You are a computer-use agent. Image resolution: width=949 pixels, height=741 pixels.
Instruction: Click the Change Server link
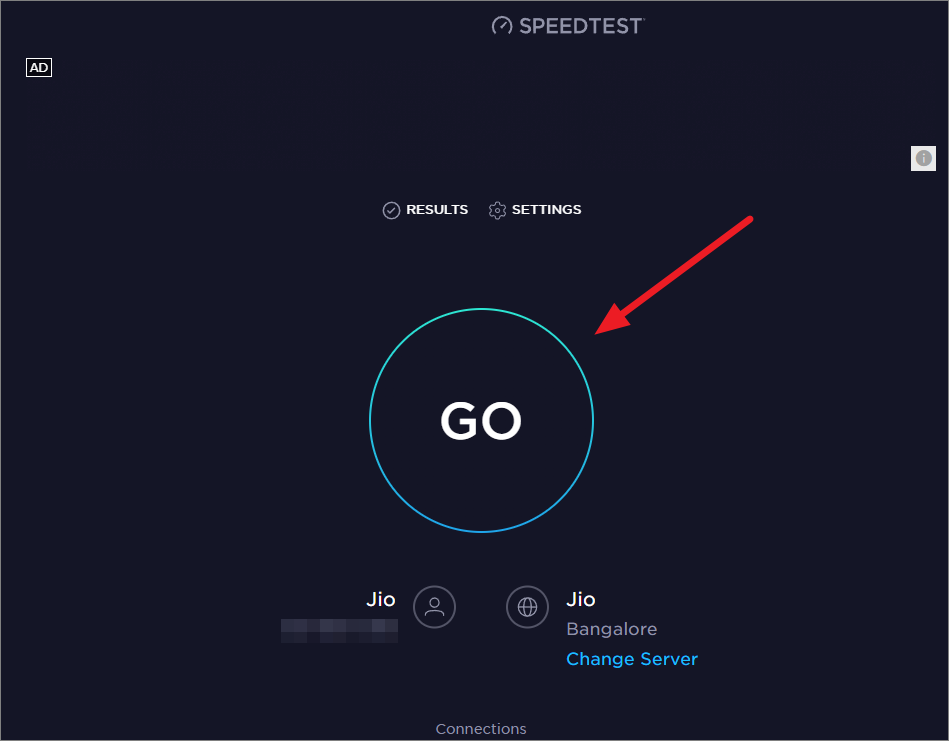click(x=632, y=659)
